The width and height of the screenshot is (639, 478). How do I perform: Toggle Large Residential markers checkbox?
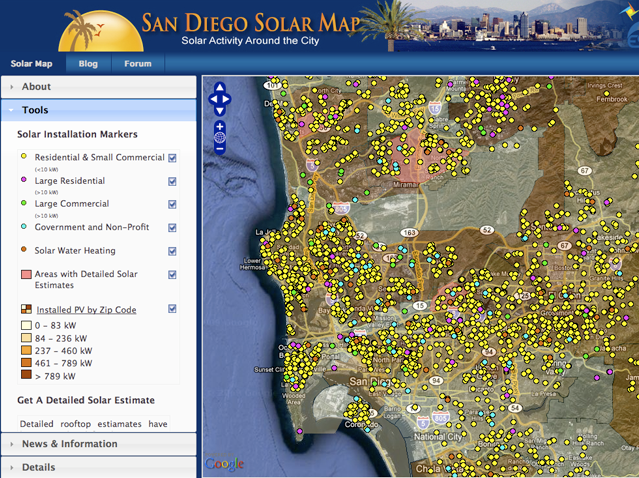[x=172, y=181]
